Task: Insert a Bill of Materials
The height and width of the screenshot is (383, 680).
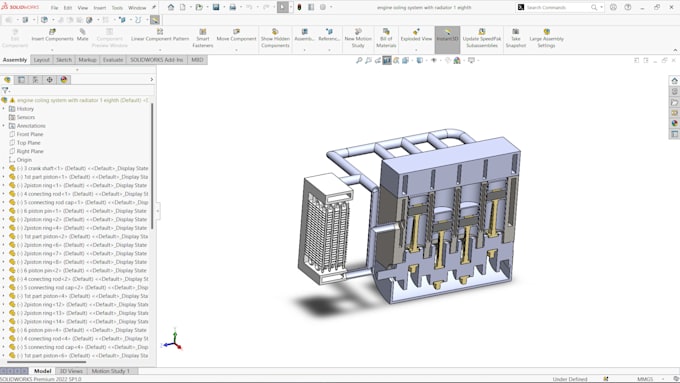Action: [386, 38]
